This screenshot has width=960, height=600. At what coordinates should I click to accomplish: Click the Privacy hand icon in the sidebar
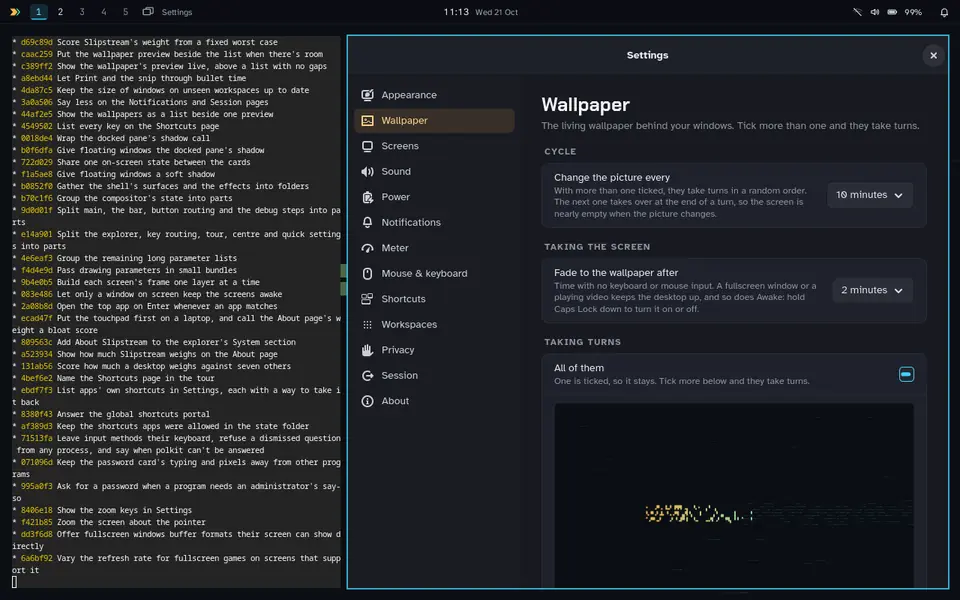click(x=367, y=350)
